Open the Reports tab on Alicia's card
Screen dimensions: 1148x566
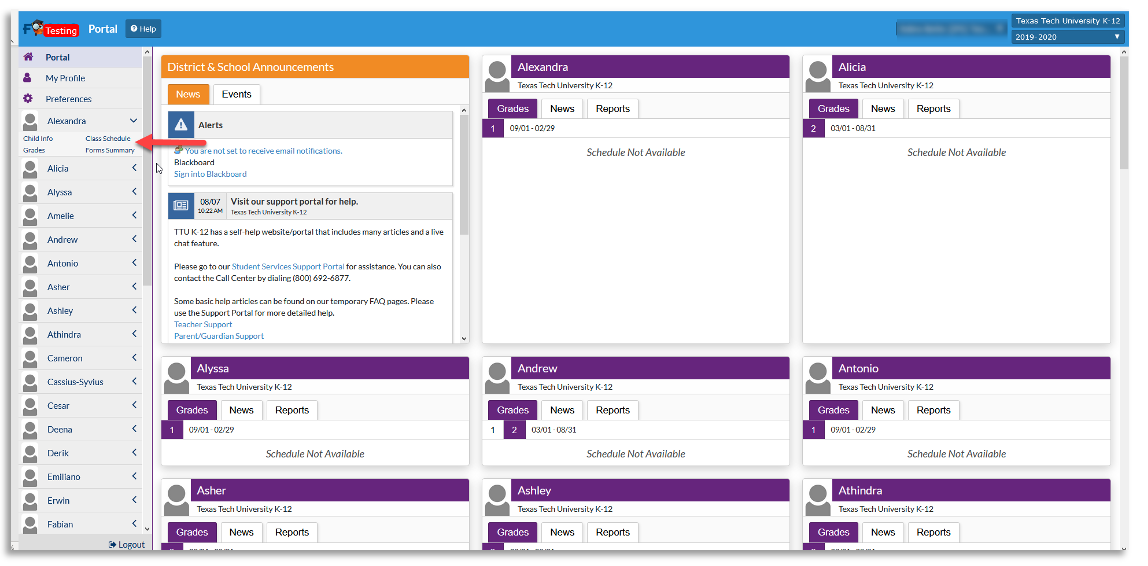click(933, 108)
